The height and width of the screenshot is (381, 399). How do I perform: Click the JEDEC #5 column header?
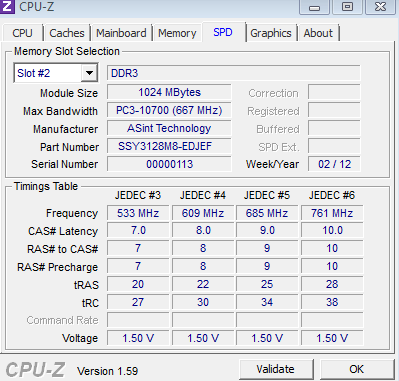pos(267,195)
